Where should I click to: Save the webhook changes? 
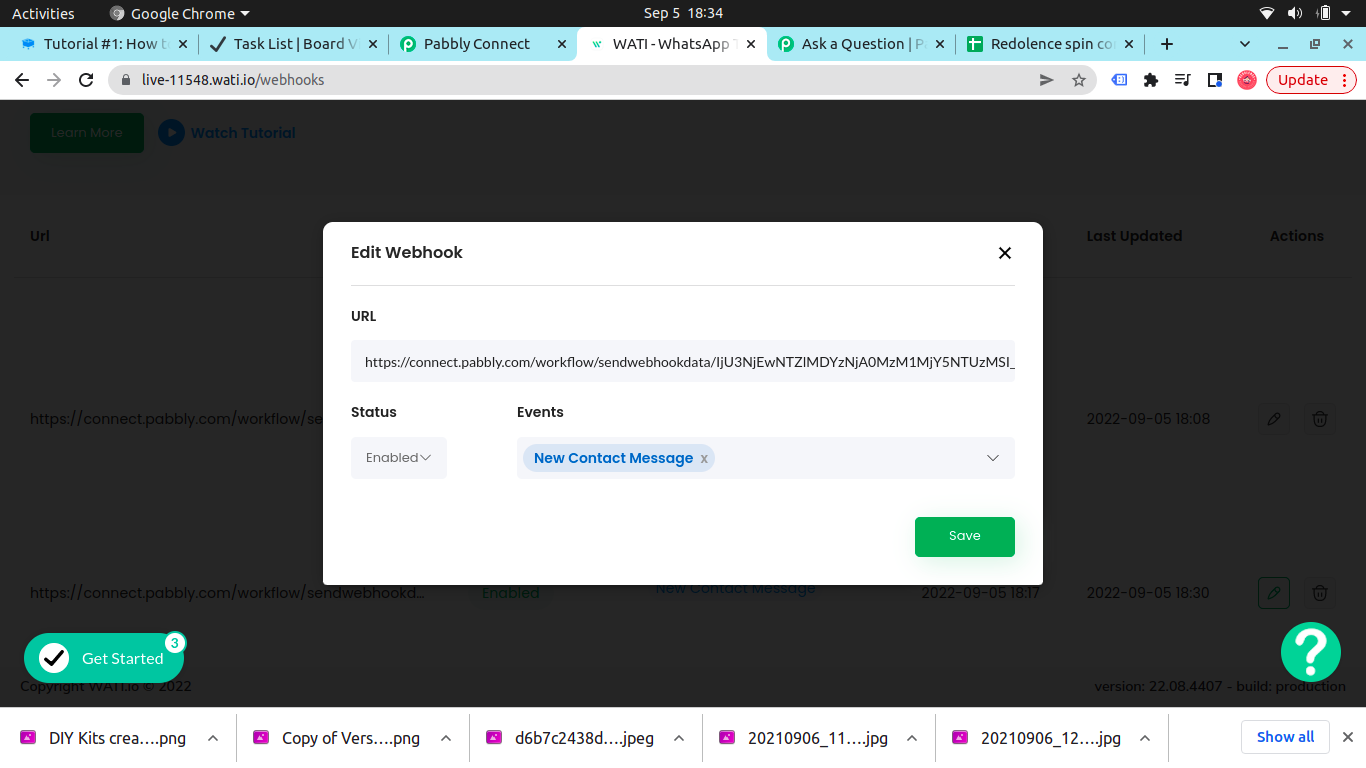(965, 536)
